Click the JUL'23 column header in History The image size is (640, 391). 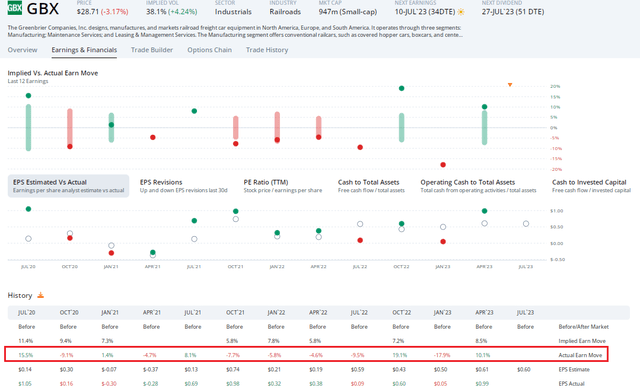(525, 312)
